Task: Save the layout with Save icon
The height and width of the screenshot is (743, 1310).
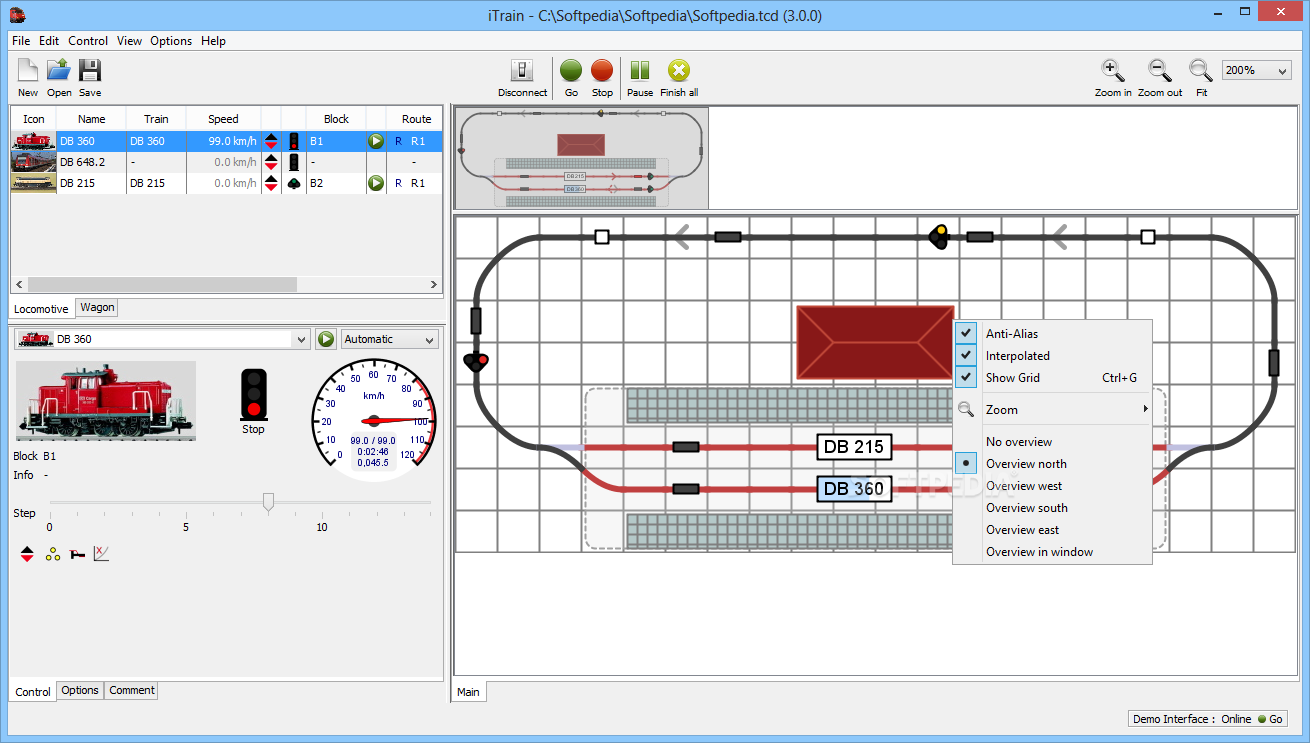Action: 90,71
